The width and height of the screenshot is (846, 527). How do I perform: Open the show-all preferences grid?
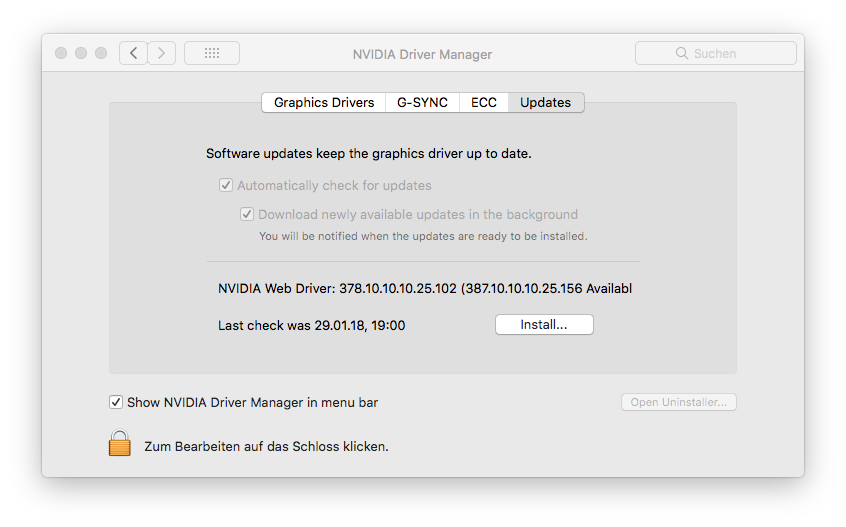[212, 53]
